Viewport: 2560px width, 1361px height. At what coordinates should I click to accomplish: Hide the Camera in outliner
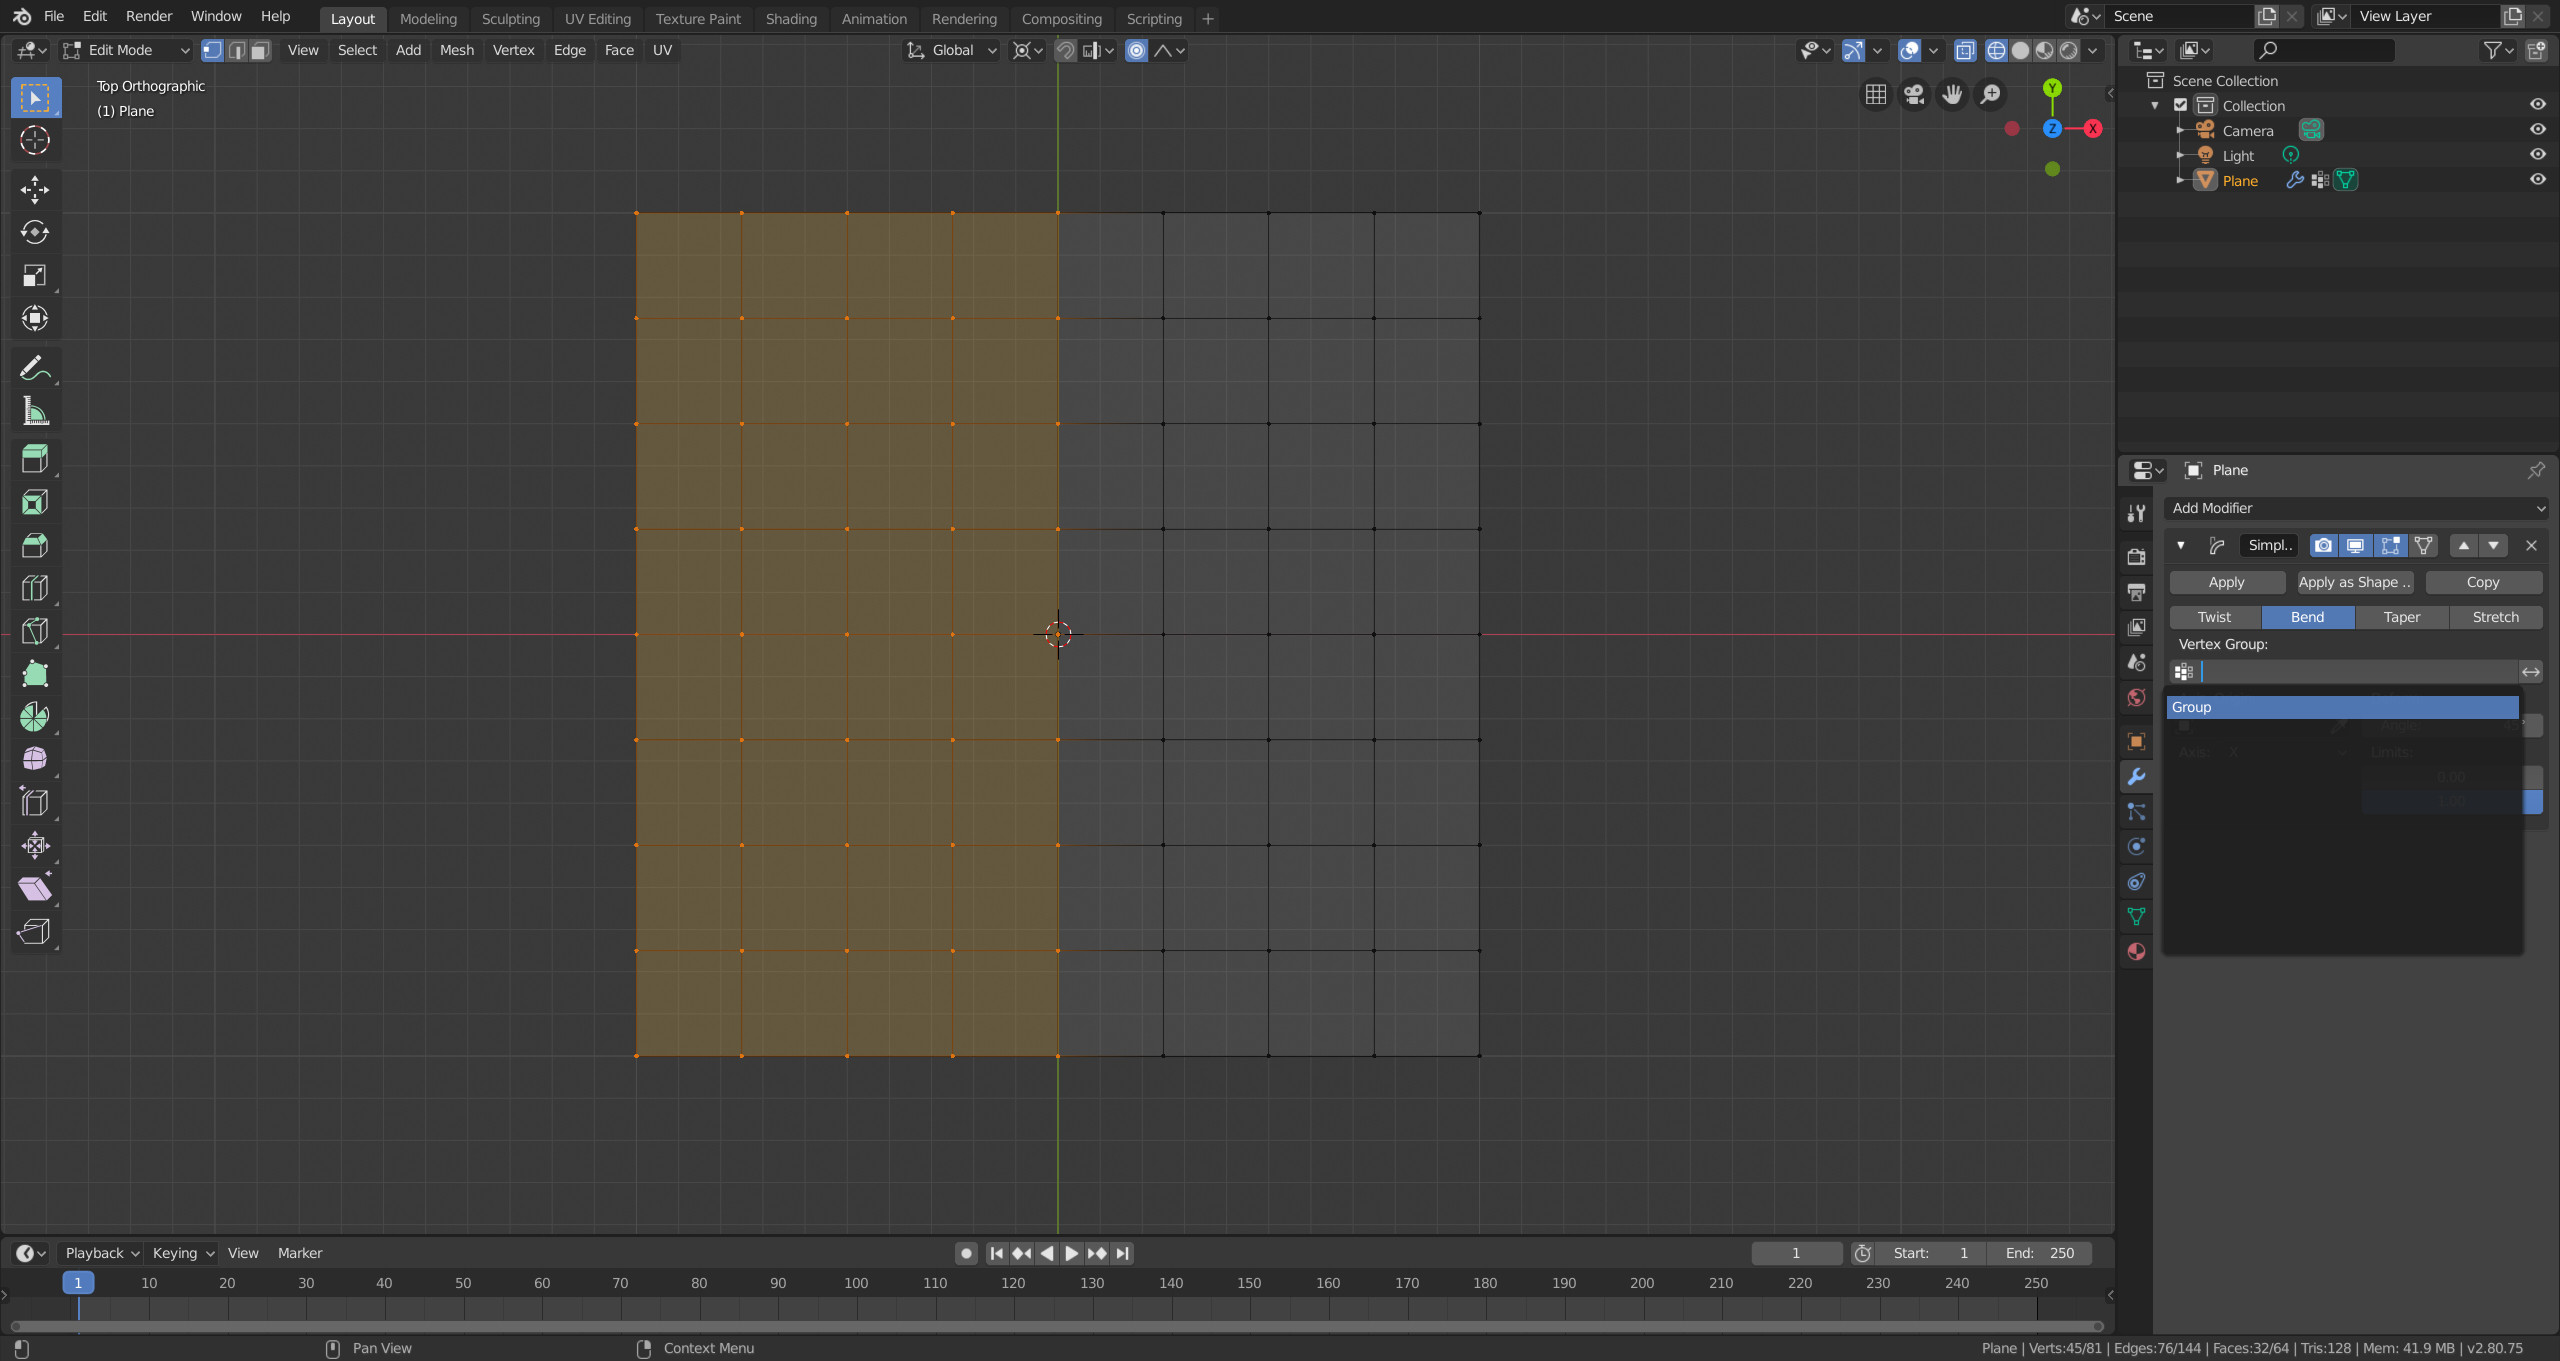2538,130
